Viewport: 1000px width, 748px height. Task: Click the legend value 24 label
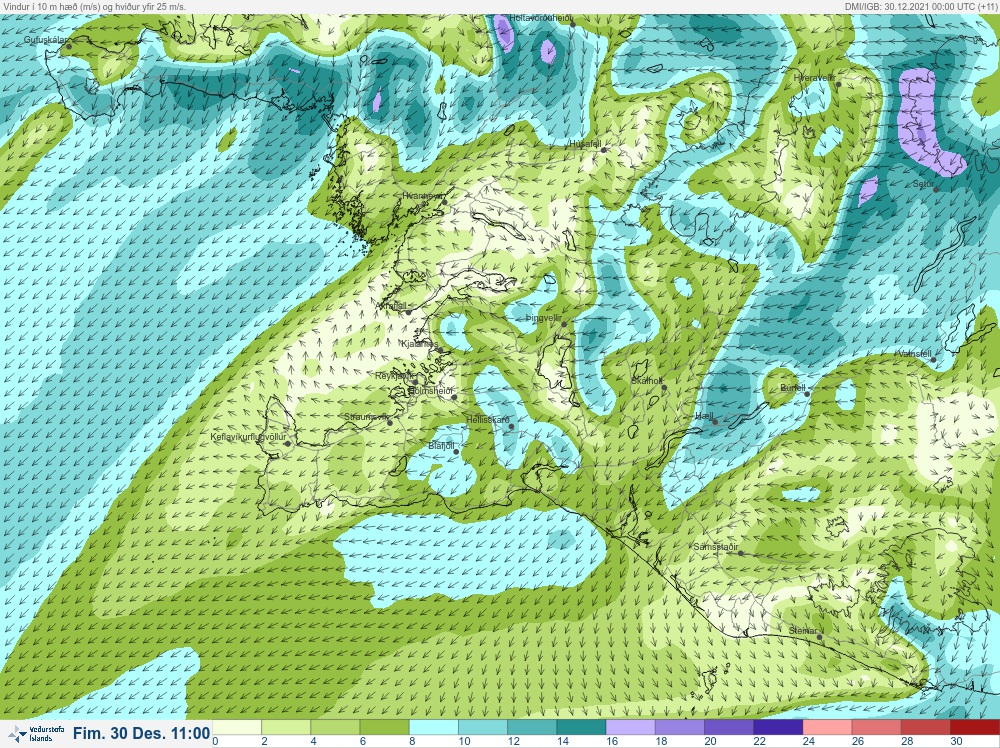click(809, 741)
